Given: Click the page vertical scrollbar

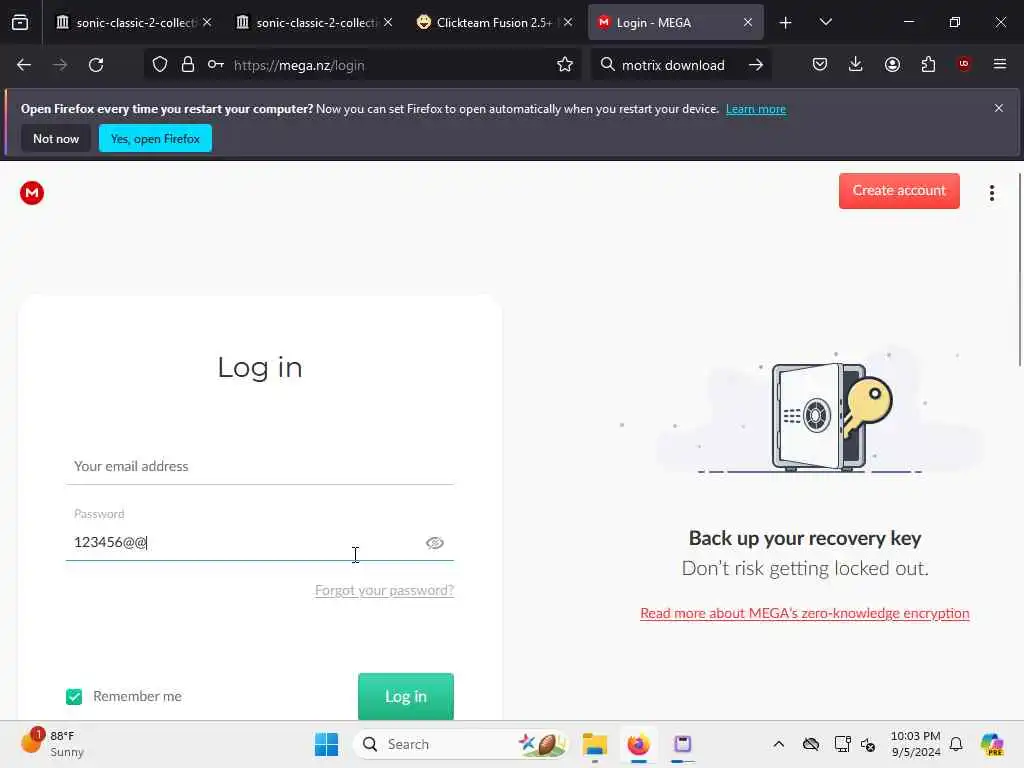Looking at the screenshot, I should coord(1019,270).
